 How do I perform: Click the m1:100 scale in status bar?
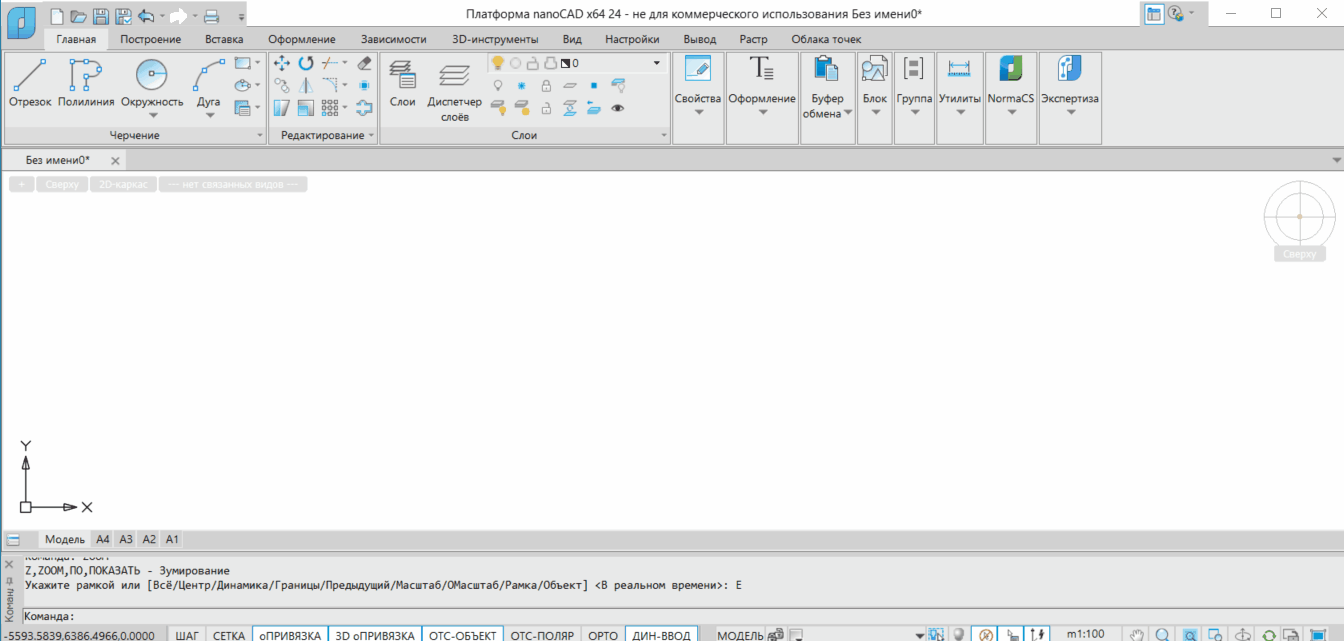tap(1085, 634)
